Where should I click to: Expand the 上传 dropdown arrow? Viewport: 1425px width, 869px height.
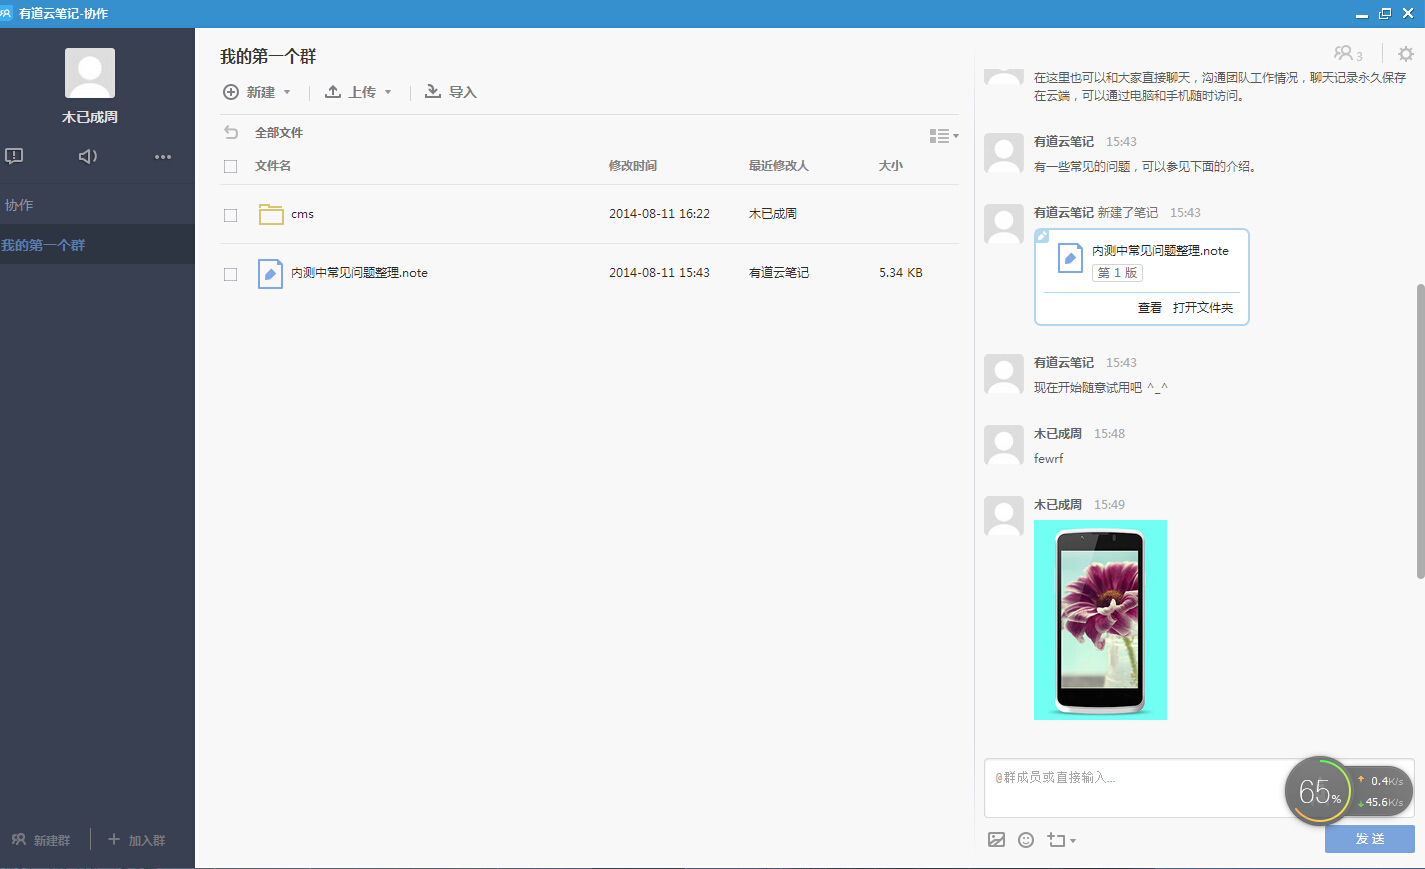tap(388, 92)
